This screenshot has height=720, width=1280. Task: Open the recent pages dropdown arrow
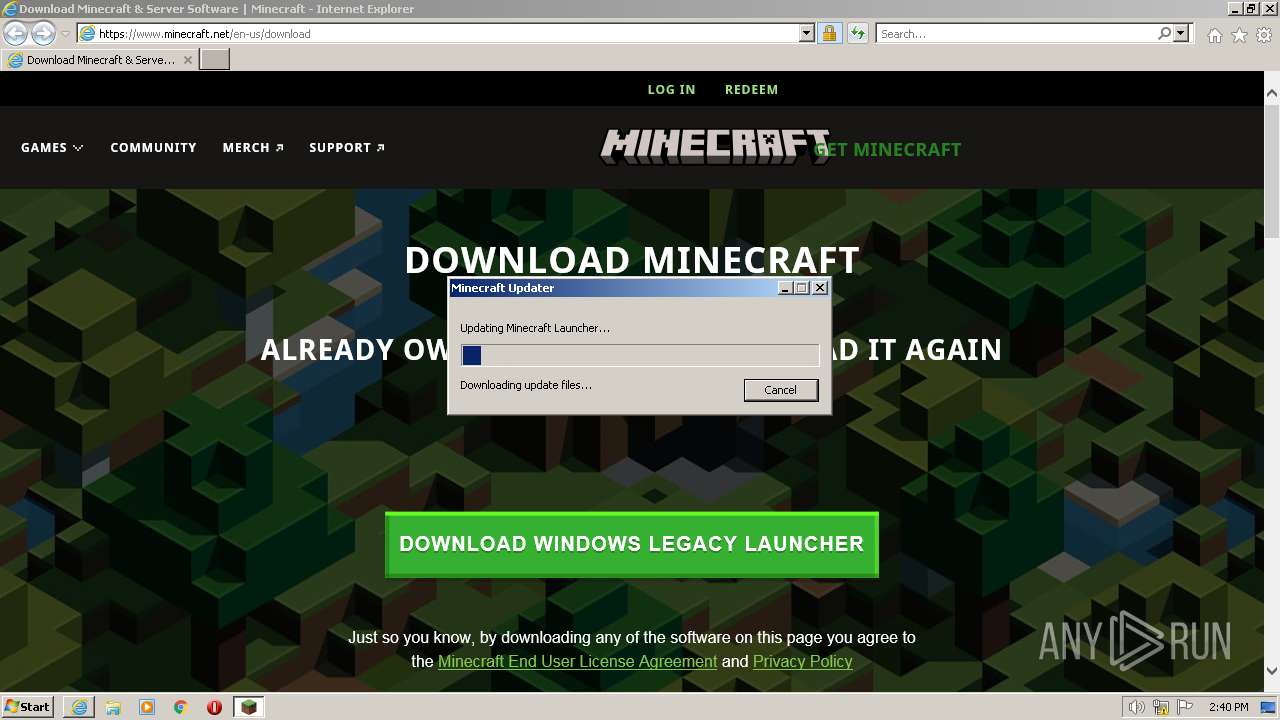coord(65,34)
